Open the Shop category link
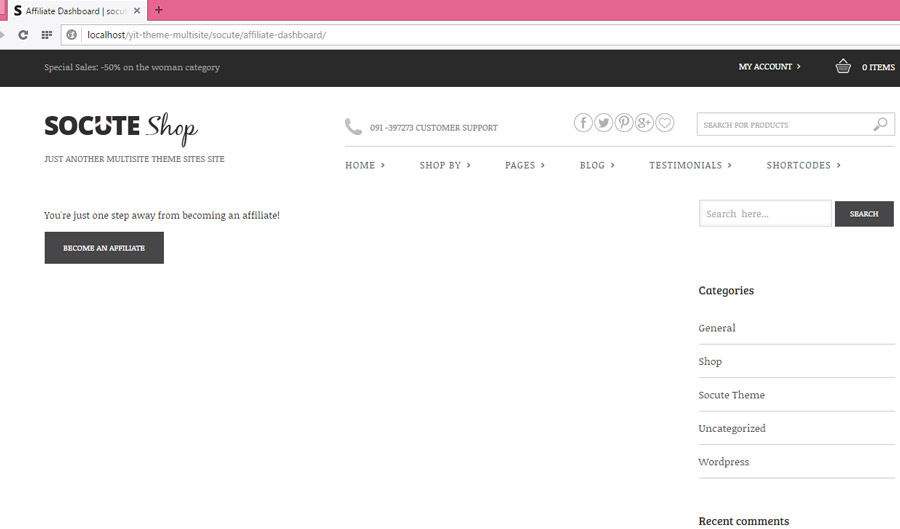Viewport: 900px width, 529px height. click(710, 361)
